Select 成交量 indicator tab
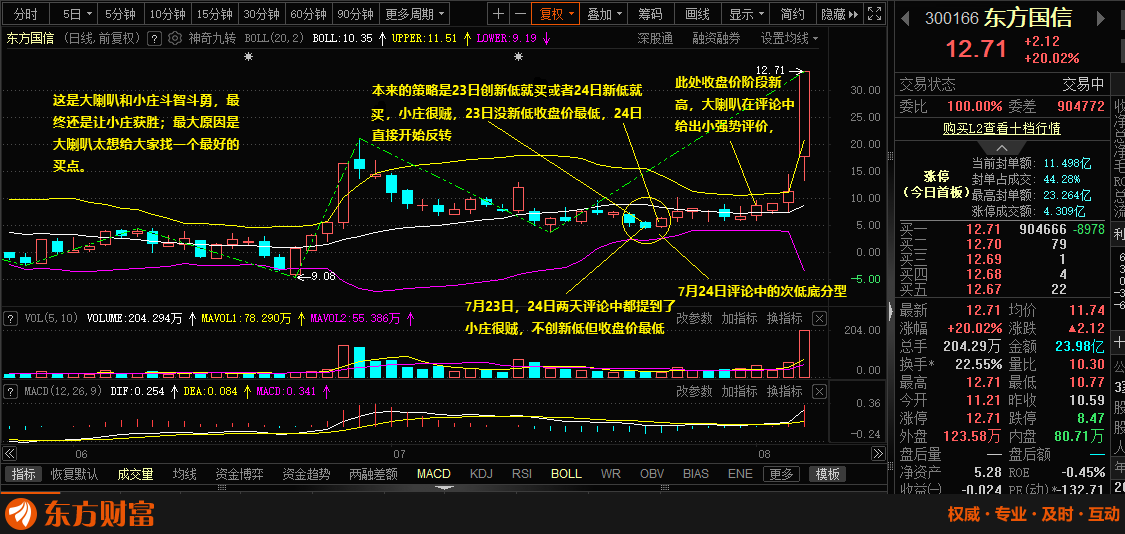Screen dimensions: 1125x534 [x=136, y=474]
